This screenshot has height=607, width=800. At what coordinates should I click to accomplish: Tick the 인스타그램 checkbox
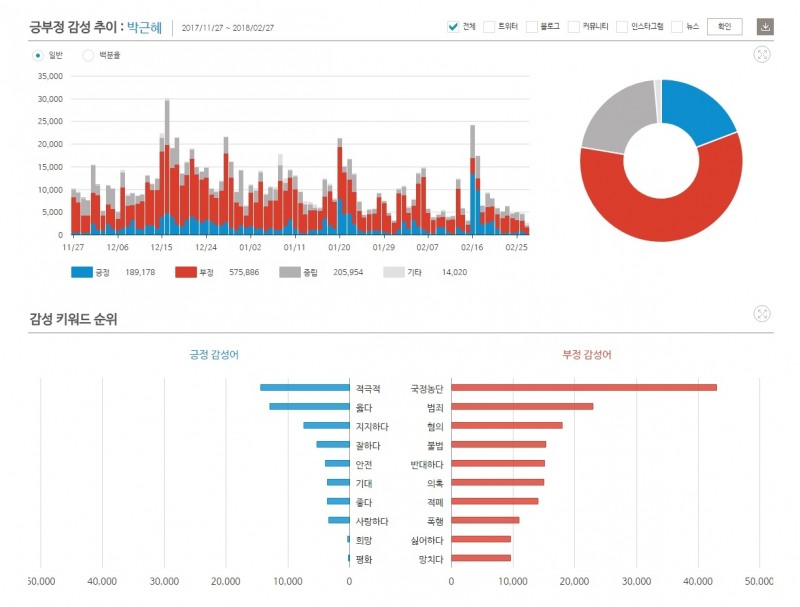pos(622,27)
